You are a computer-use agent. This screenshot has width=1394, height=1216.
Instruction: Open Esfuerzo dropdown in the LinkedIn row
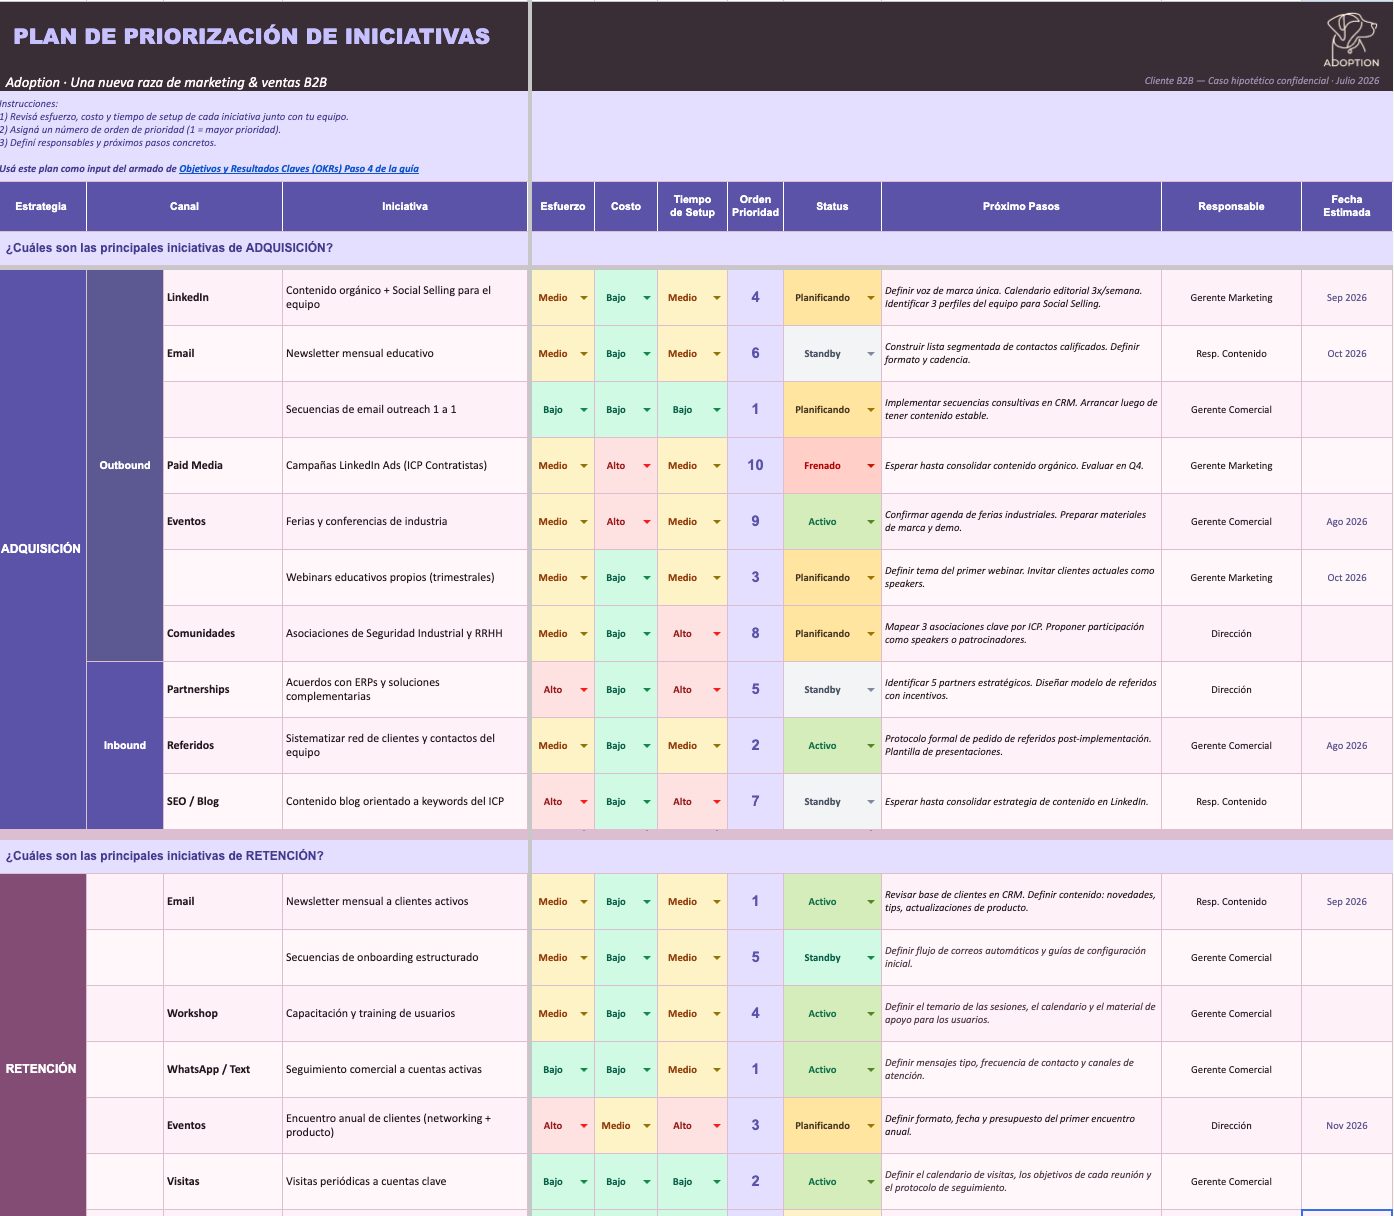[x=584, y=298]
